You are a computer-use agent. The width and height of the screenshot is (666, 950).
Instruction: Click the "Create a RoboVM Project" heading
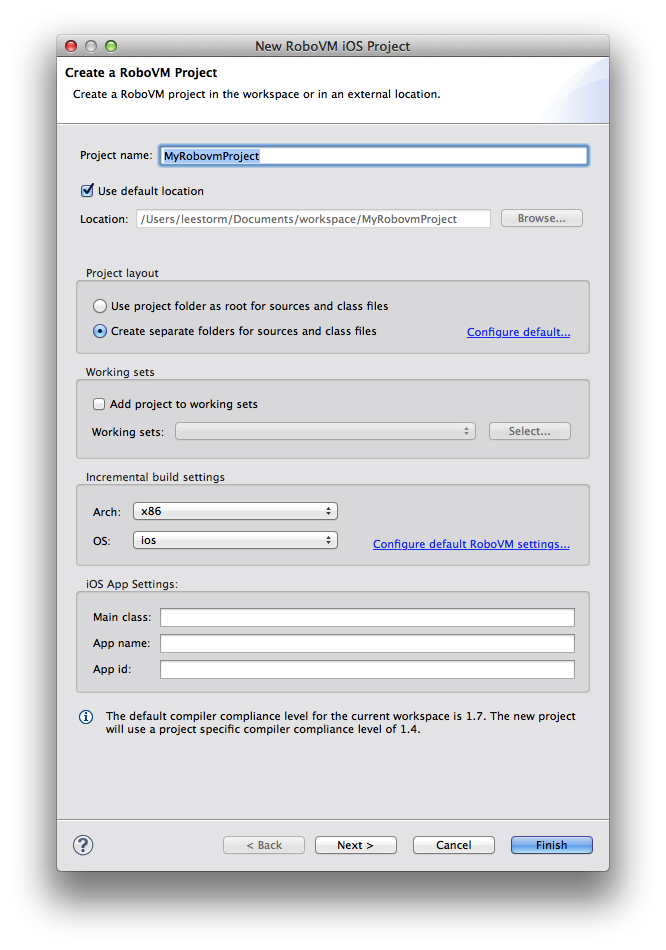[141, 73]
